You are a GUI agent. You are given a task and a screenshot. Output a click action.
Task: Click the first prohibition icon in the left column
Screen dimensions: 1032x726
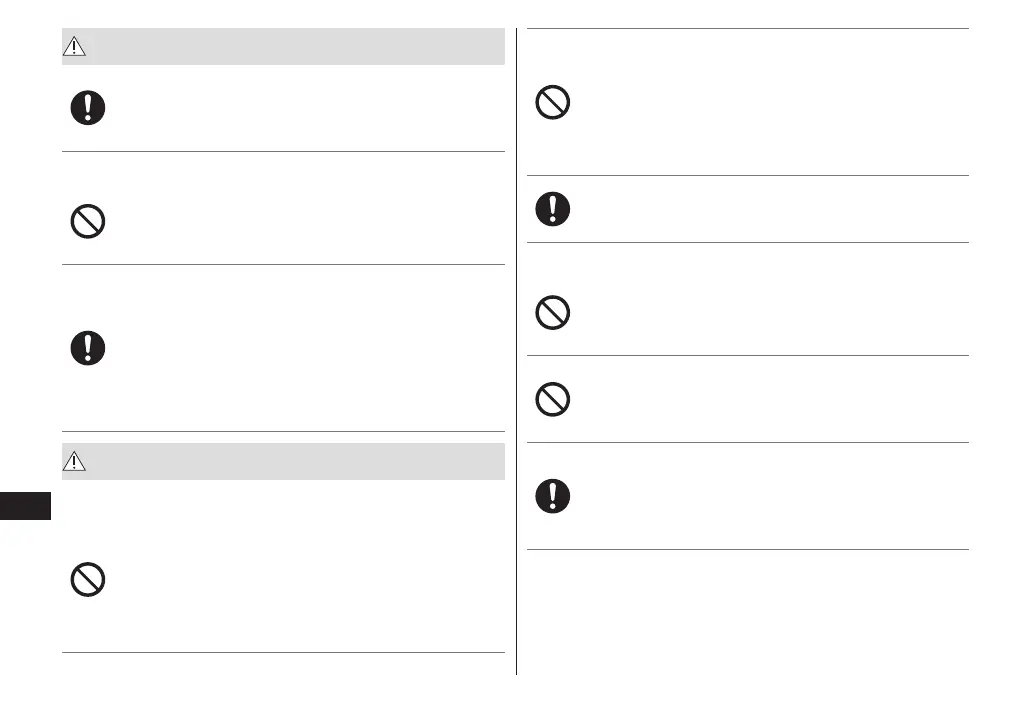[88, 221]
